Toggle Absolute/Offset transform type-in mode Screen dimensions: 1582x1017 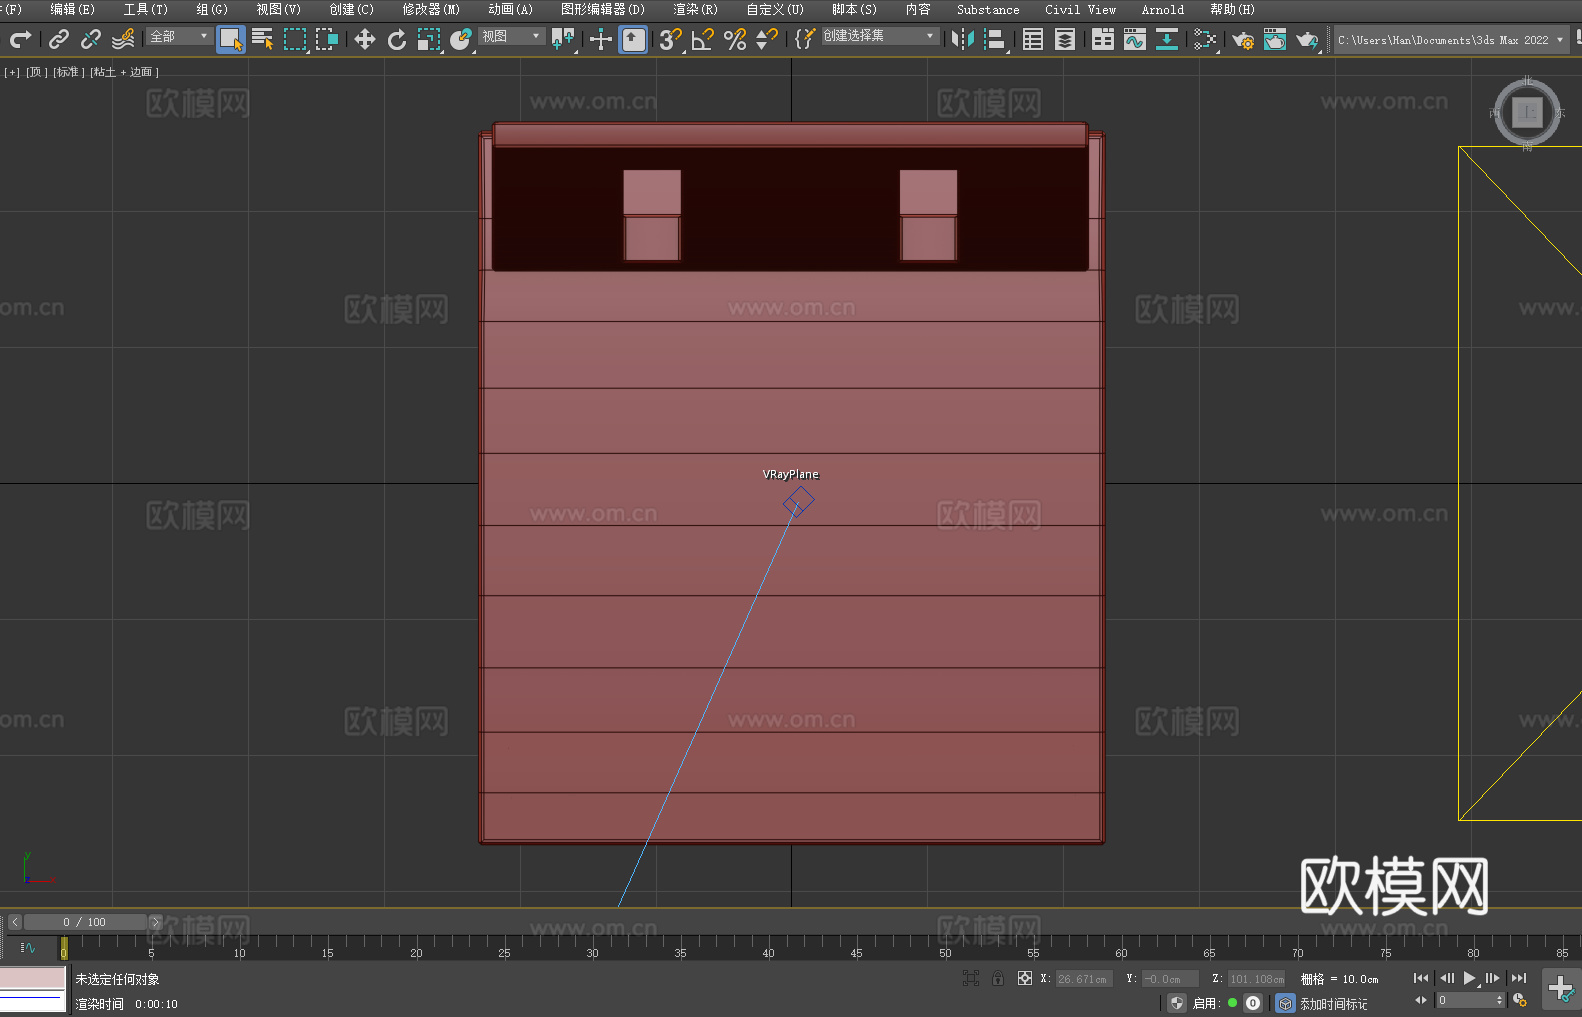pos(1025,978)
